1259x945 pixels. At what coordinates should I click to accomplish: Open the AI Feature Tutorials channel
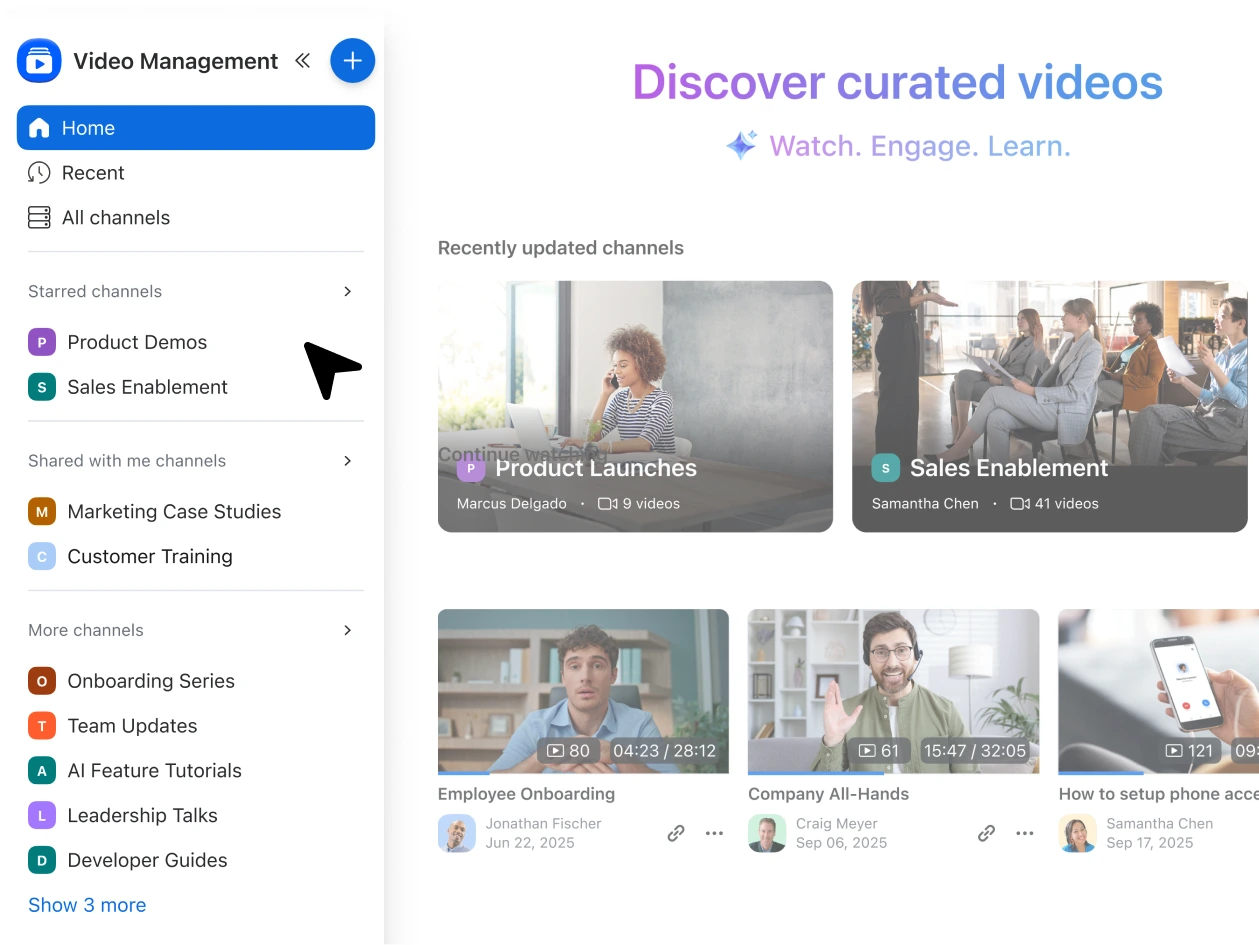point(154,770)
